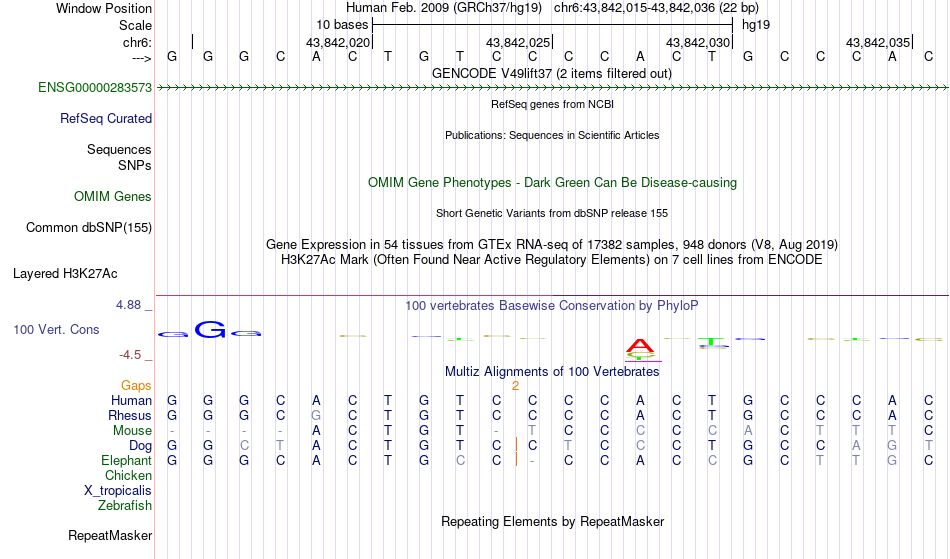Click the Elephant alignment row label

tap(127, 461)
